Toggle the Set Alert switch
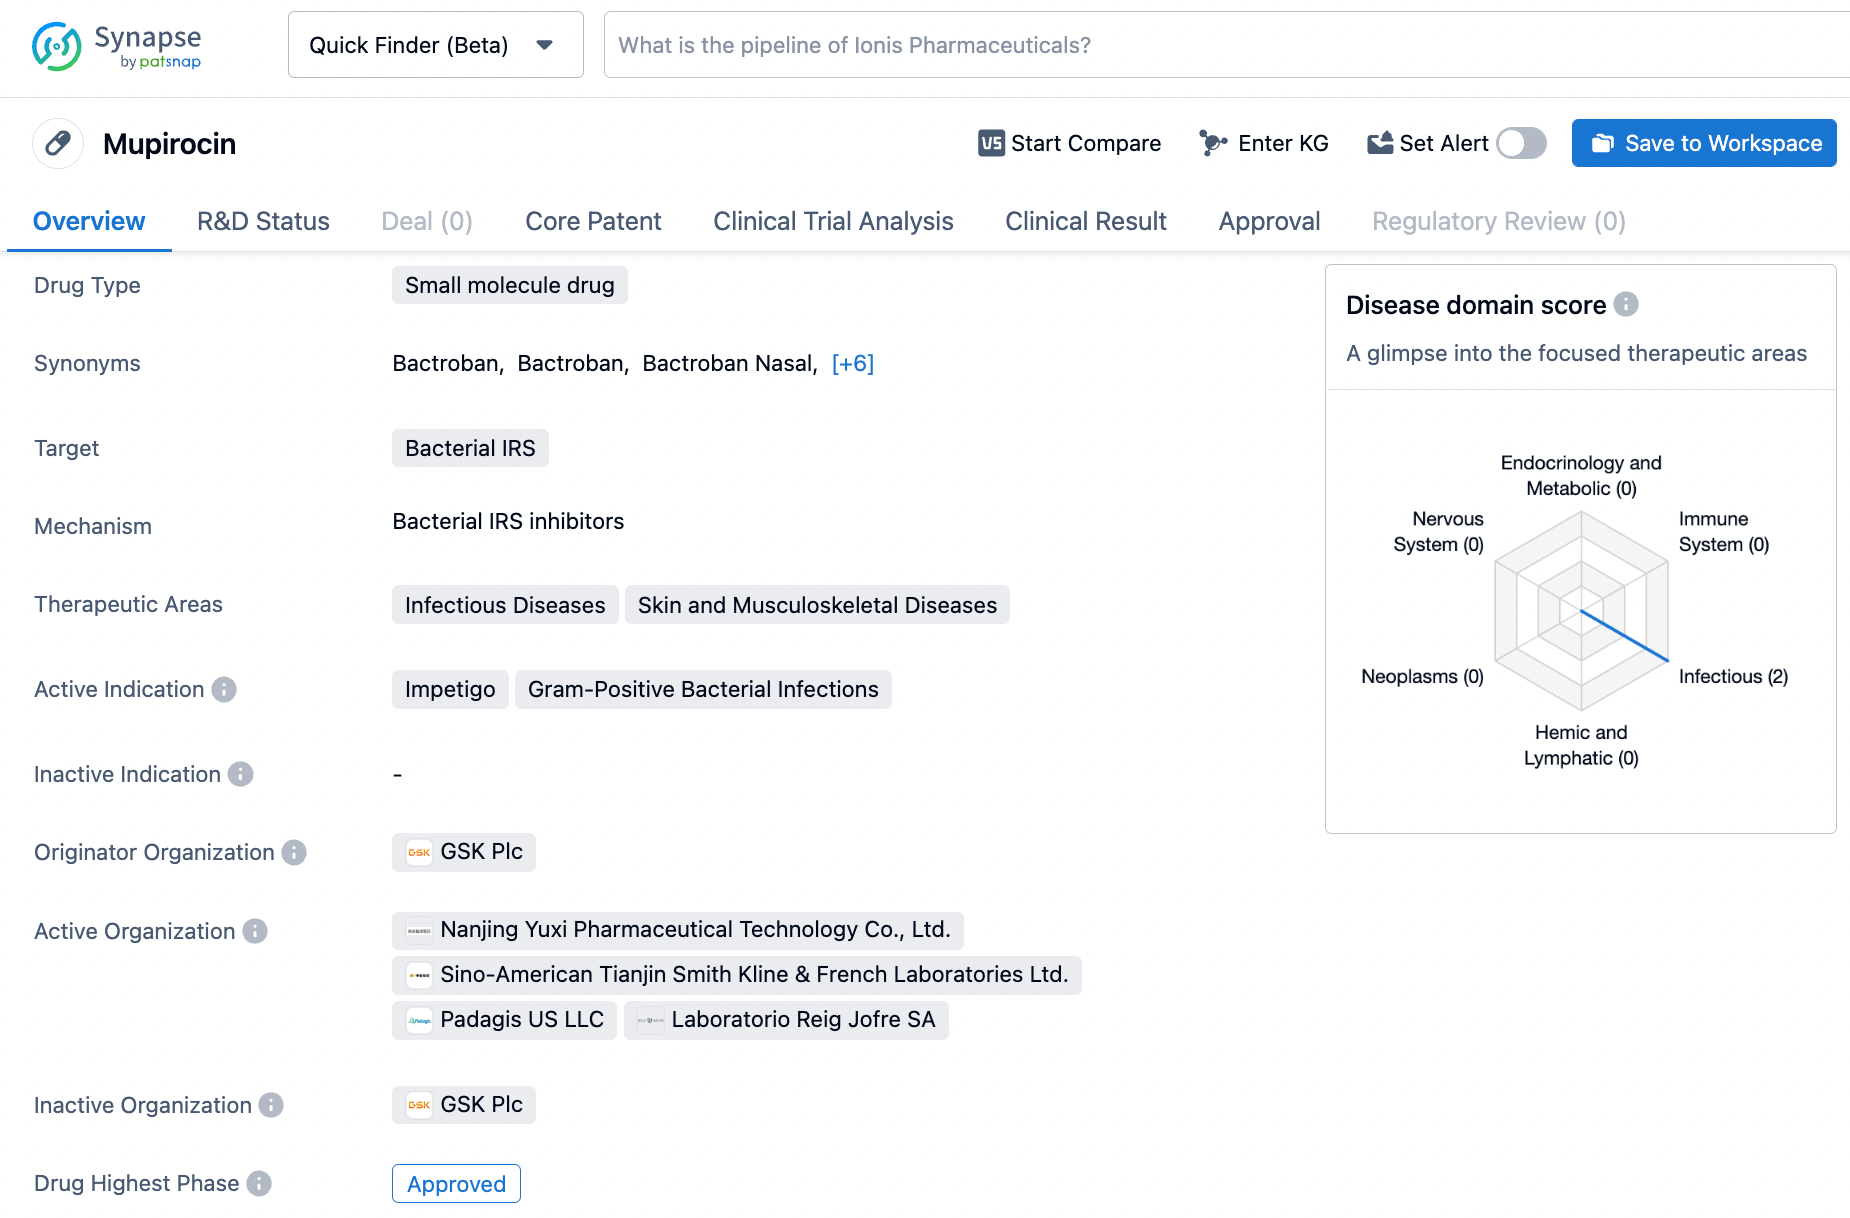The image size is (1850, 1218). [x=1520, y=143]
